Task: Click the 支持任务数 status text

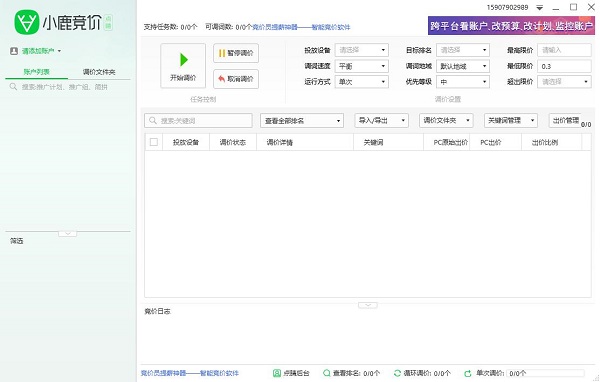Action: 171,27
